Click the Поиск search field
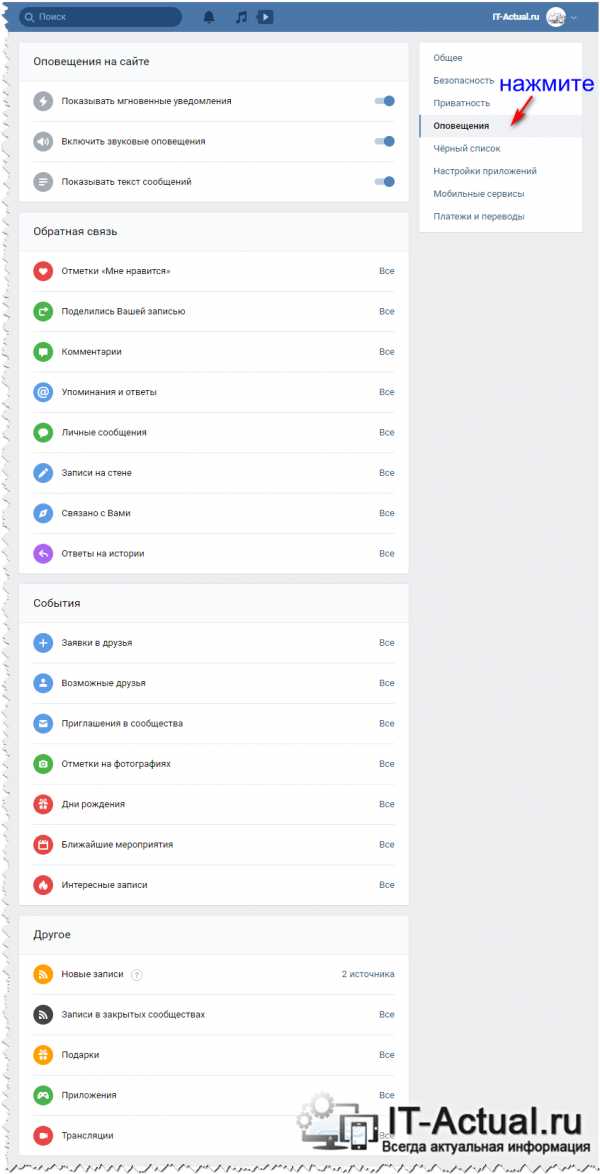Screen dimensions: 600x1174 (x=100, y=16)
